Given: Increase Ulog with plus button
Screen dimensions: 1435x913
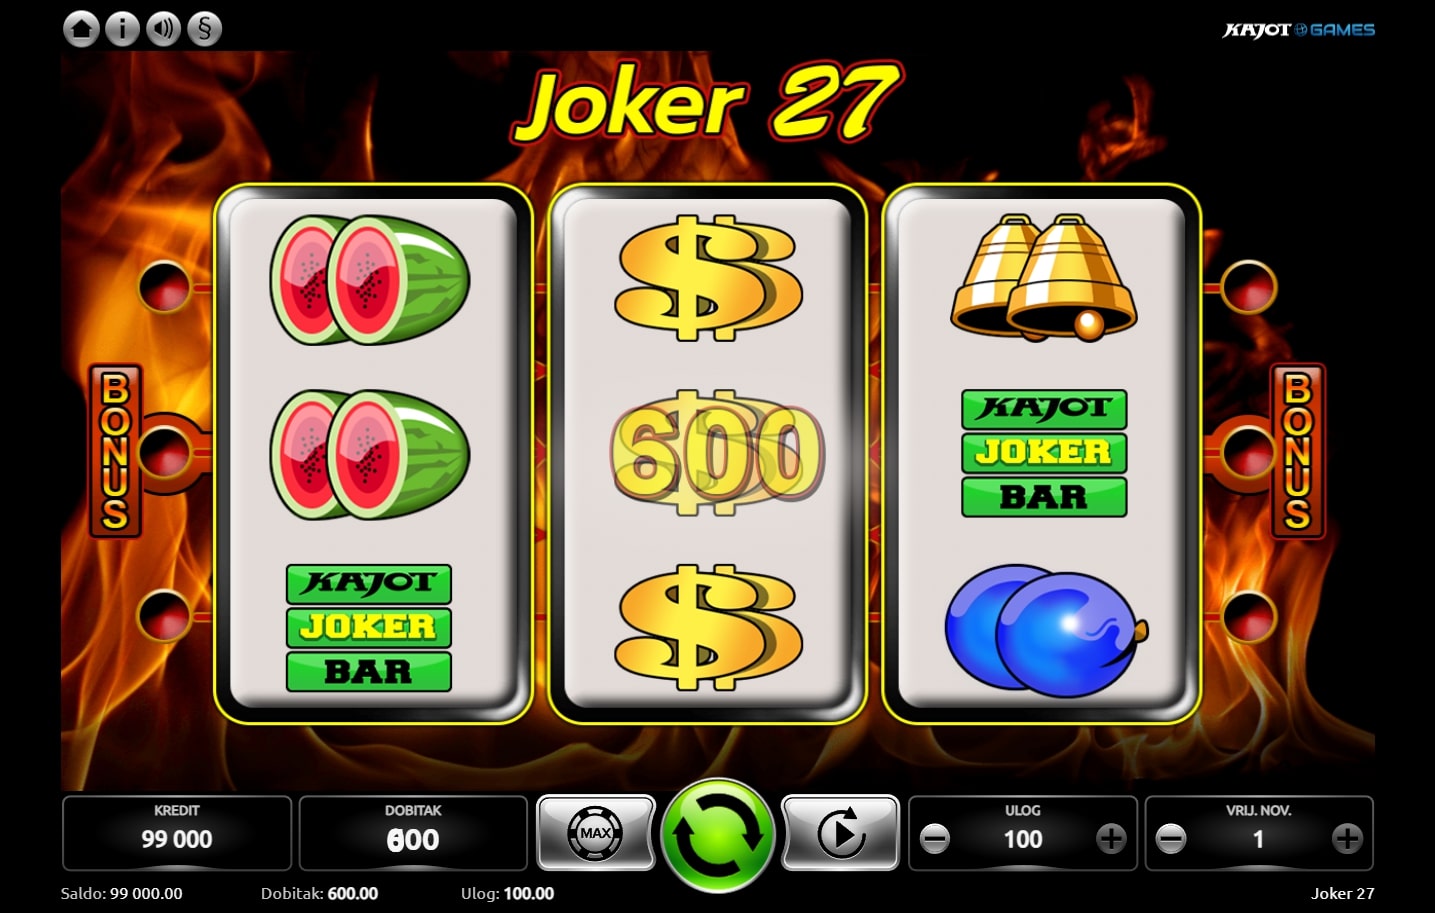Looking at the screenshot, I should pos(1111,839).
